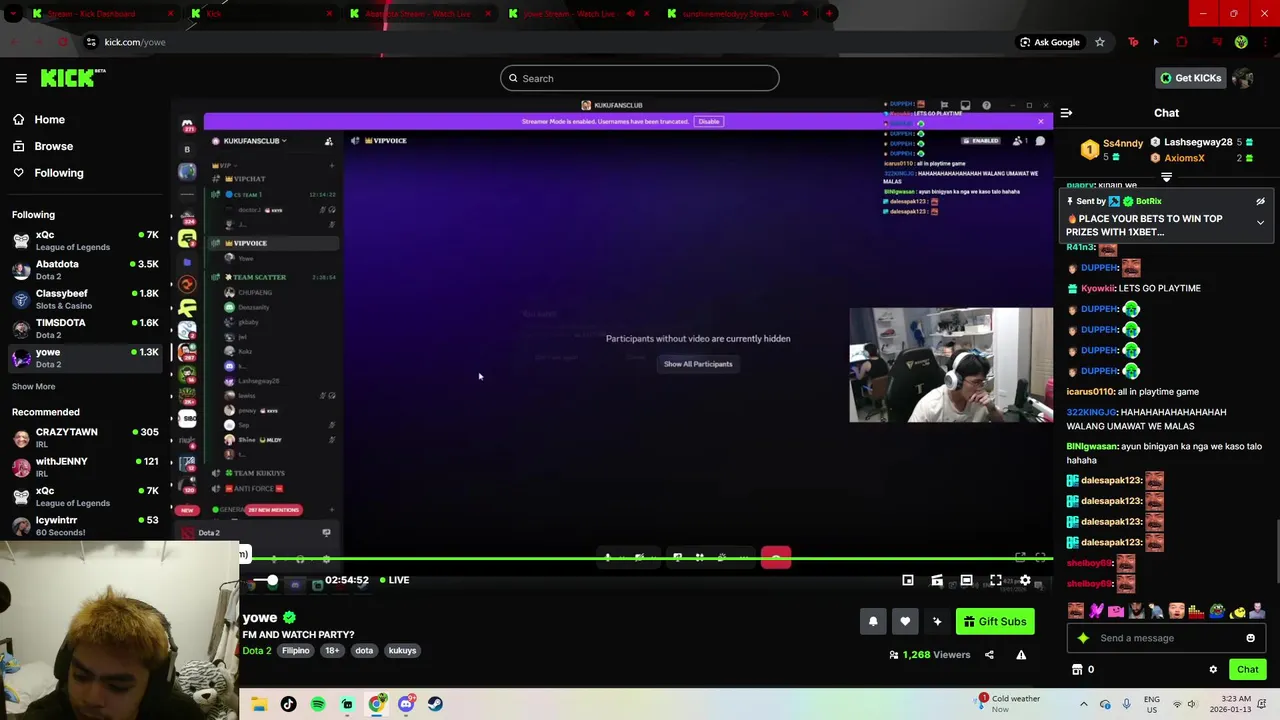Click the Ask Google button

pos(1050,42)
